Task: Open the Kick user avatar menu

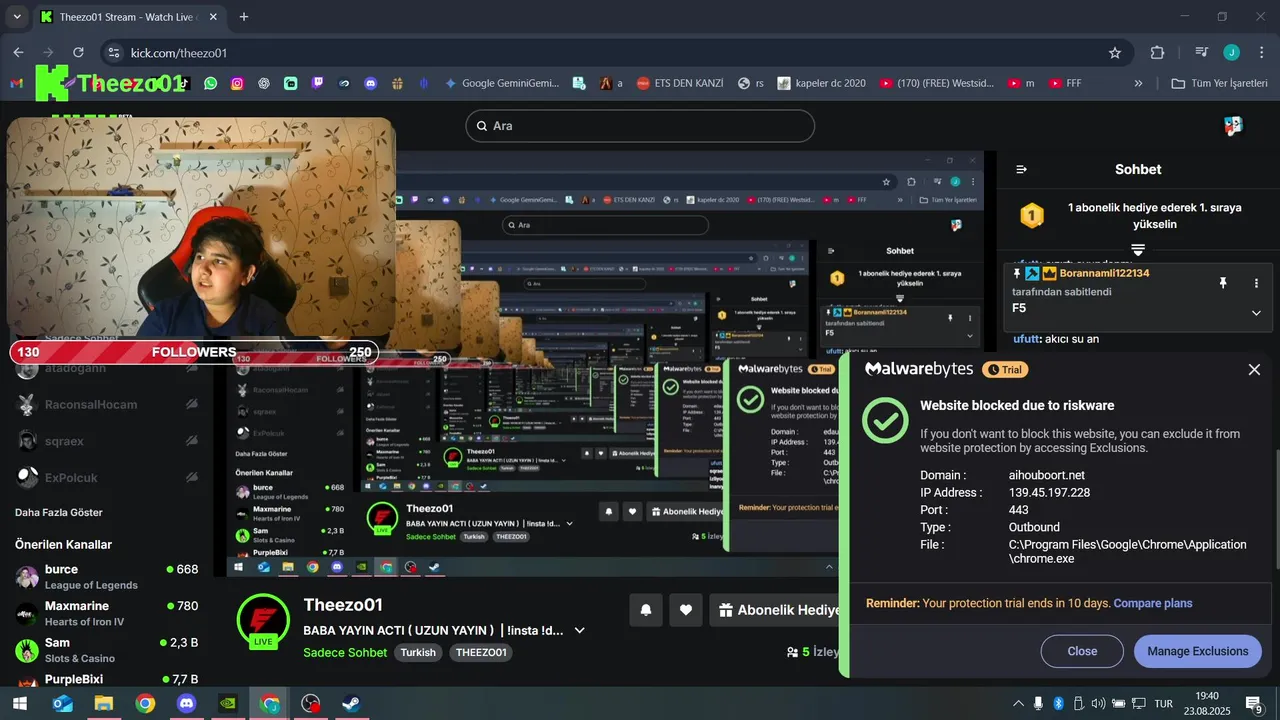Action: pos(1234,126)
